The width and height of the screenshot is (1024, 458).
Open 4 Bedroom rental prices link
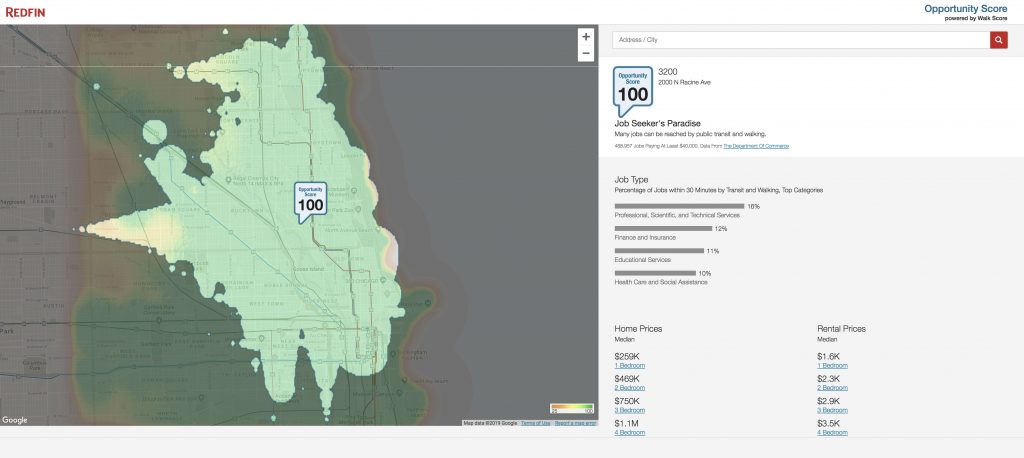[x=832, y=432]
